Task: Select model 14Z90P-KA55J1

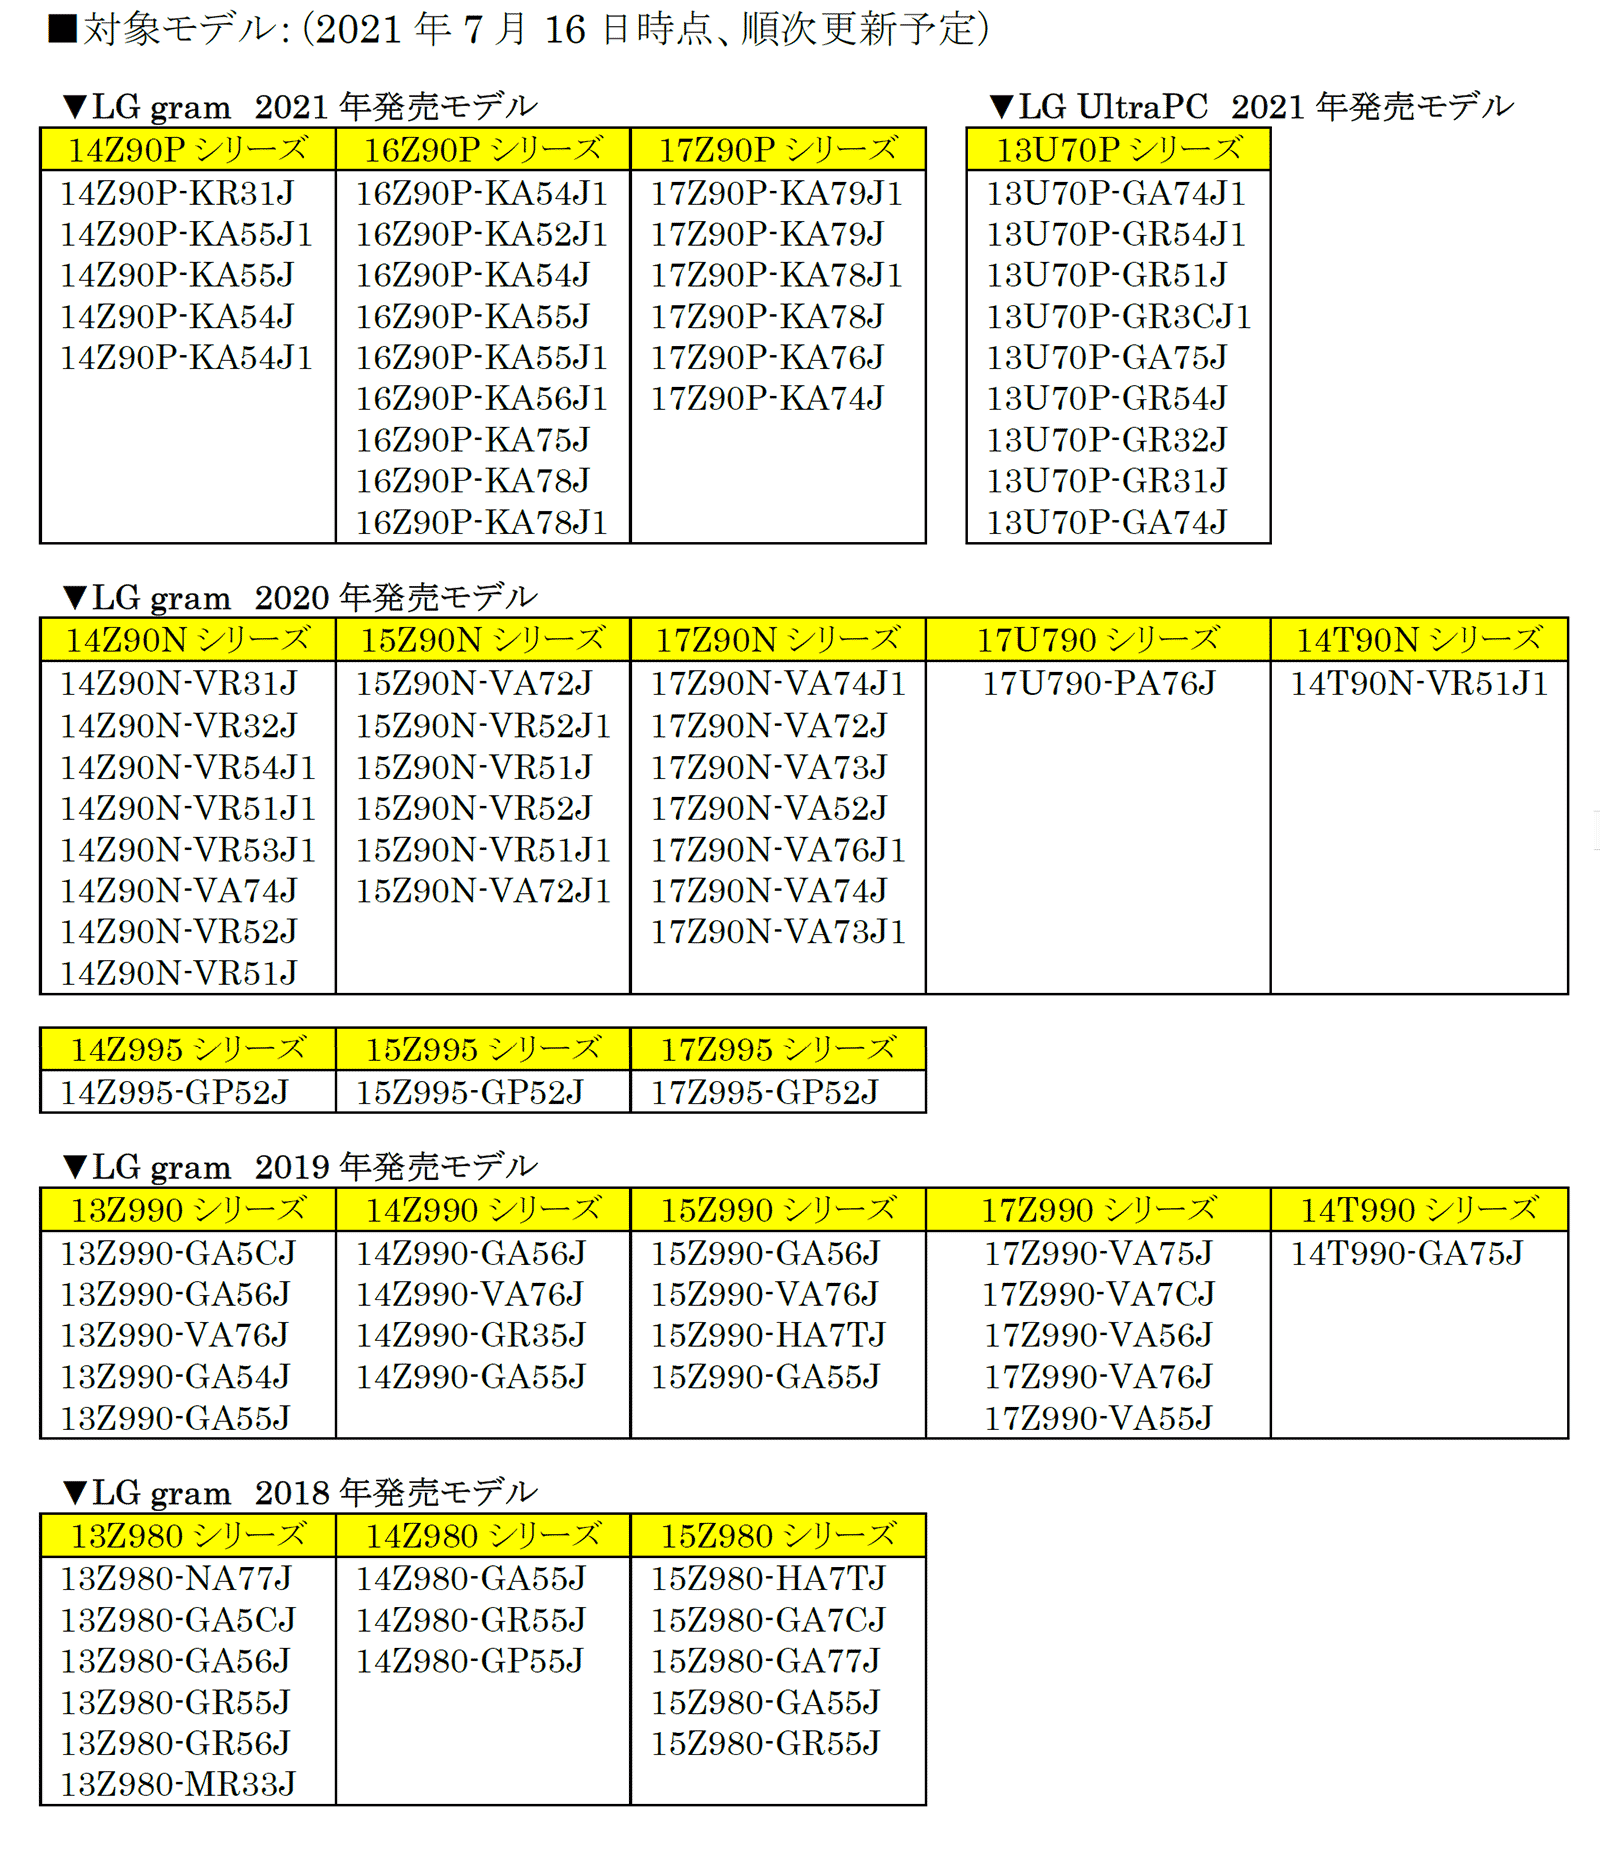Action: tap(186, 234)
